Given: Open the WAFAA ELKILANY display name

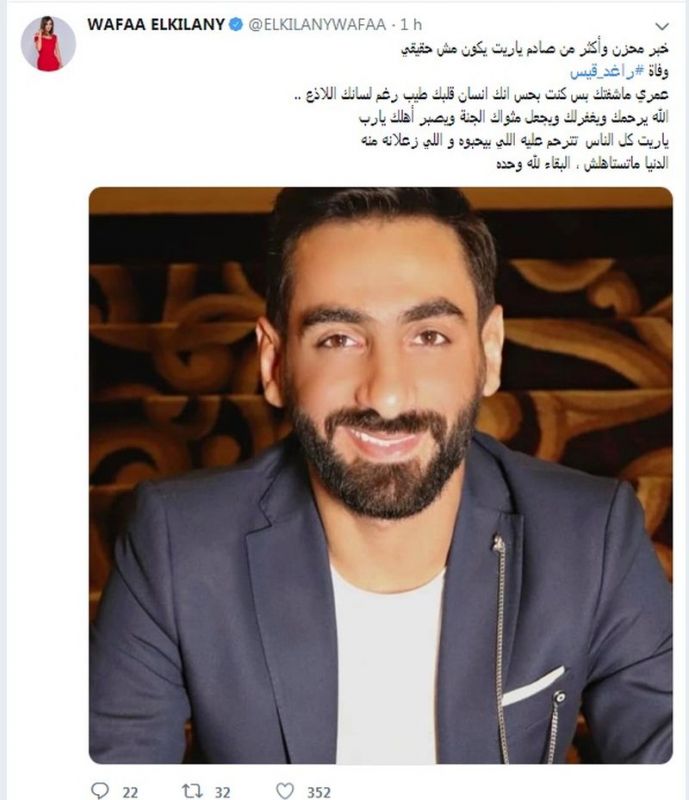Looking at the screenshot, I should coord(156,24).
